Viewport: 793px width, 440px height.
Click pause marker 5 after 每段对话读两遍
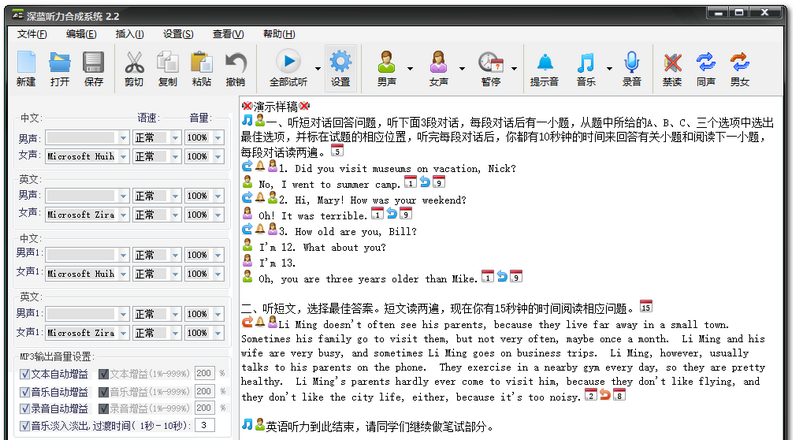(337, 150)
